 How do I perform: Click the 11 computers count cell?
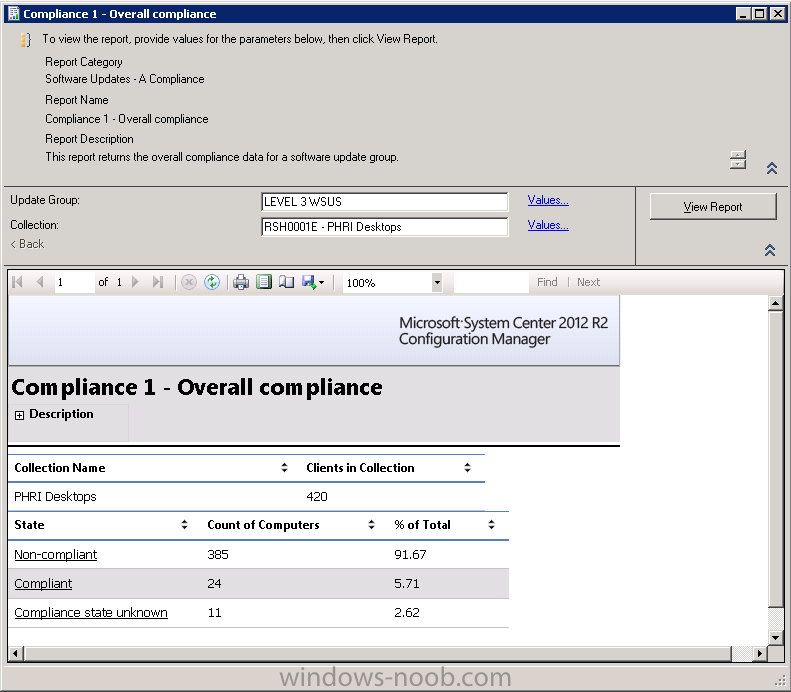tap(214, 613)
